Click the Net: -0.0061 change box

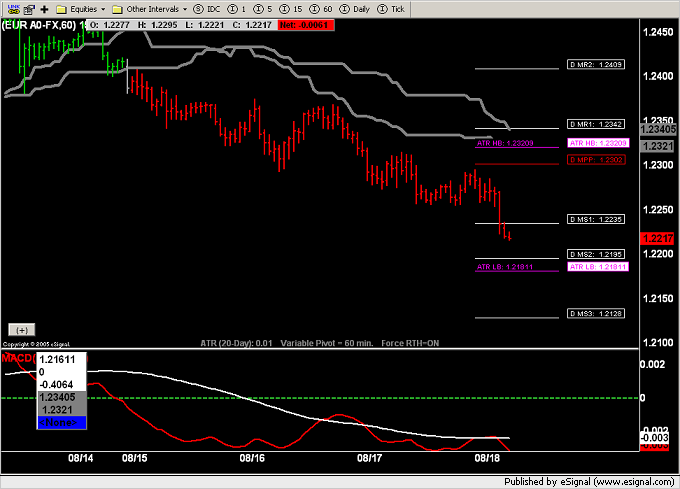coord(306,25)
